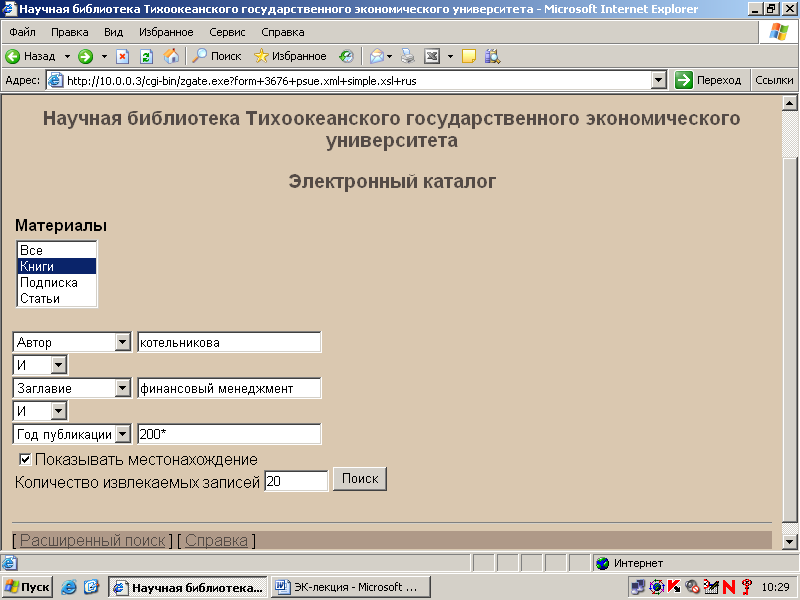Screen dimensions: 800x600
Task: Click the Ссылки links toolbar label
Action: click(x=774, y=80)
